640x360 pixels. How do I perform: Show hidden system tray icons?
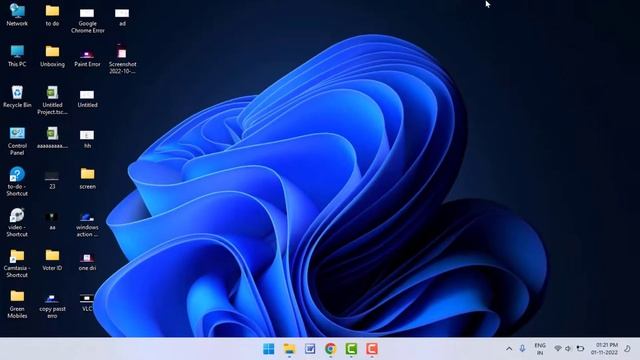coord(509,349)
